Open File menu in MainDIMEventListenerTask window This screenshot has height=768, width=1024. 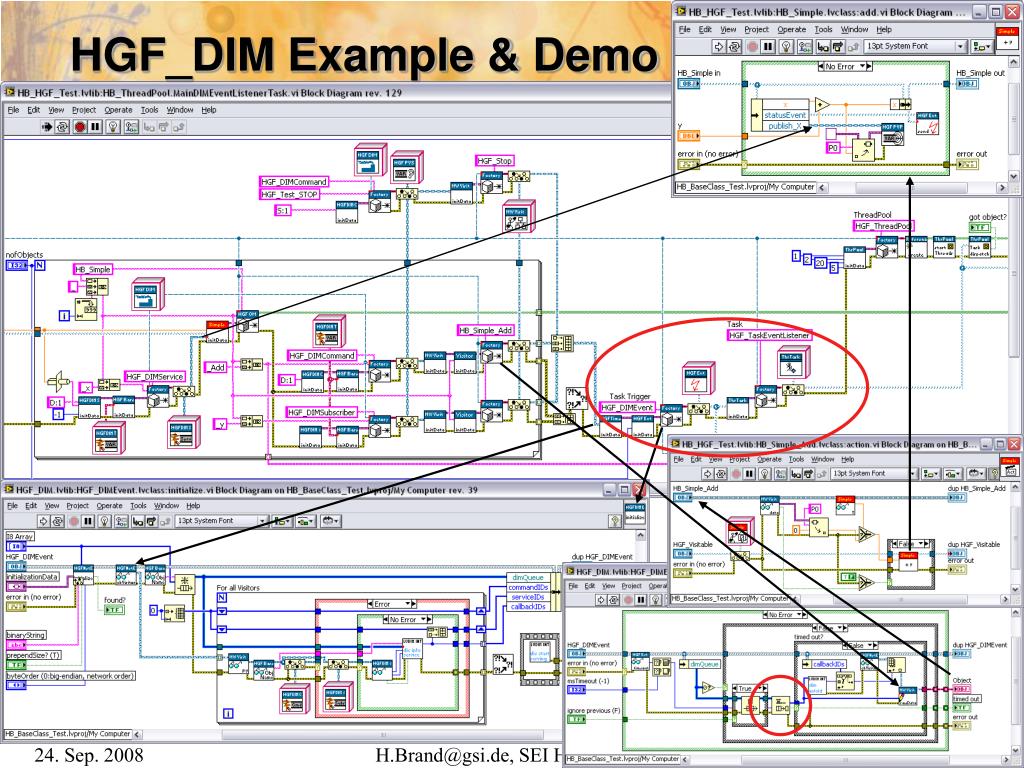click(x=13, y=110)
